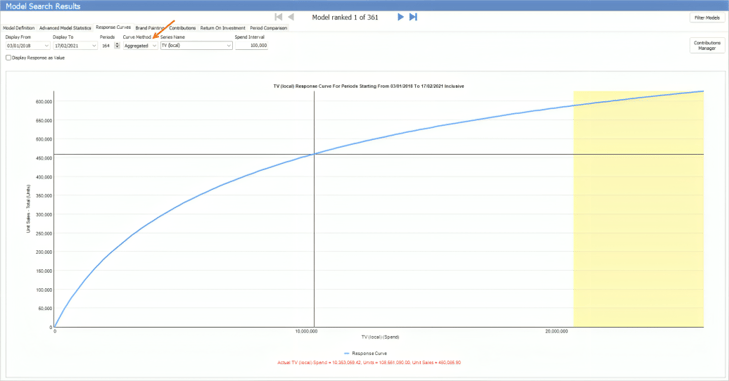Viewport: 729px width, 381px height.
Task: Open the Display To date dropdown
Action: click(x=75, y=46)
